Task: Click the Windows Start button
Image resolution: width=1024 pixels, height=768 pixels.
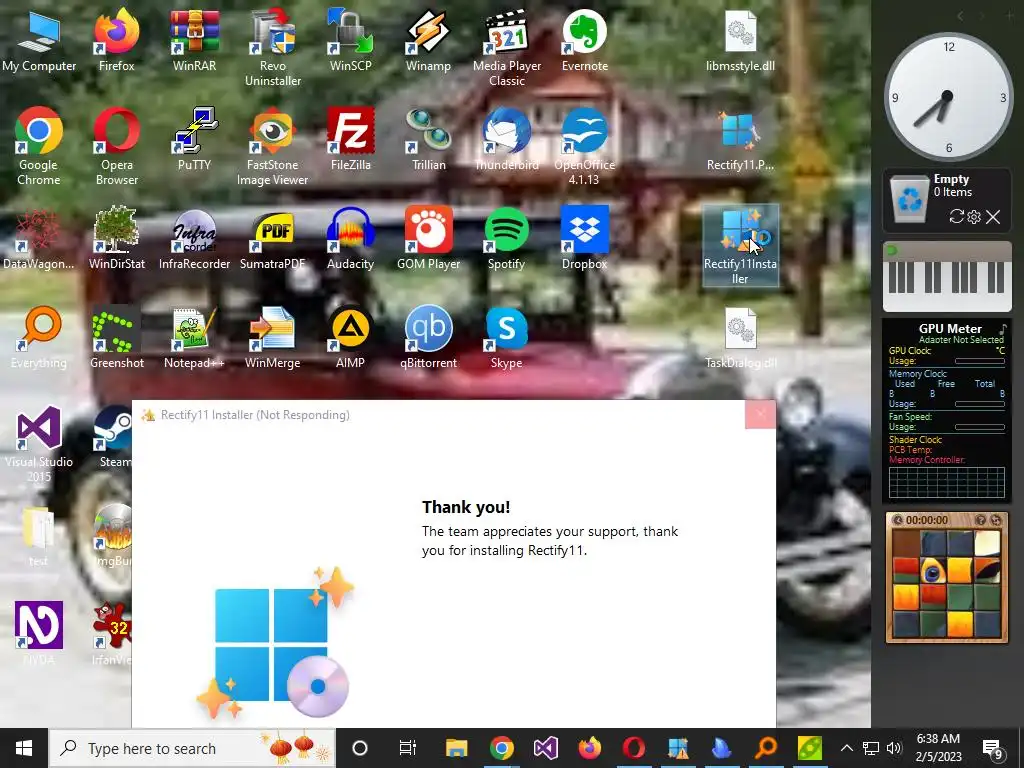Action: tap(24, 748)
